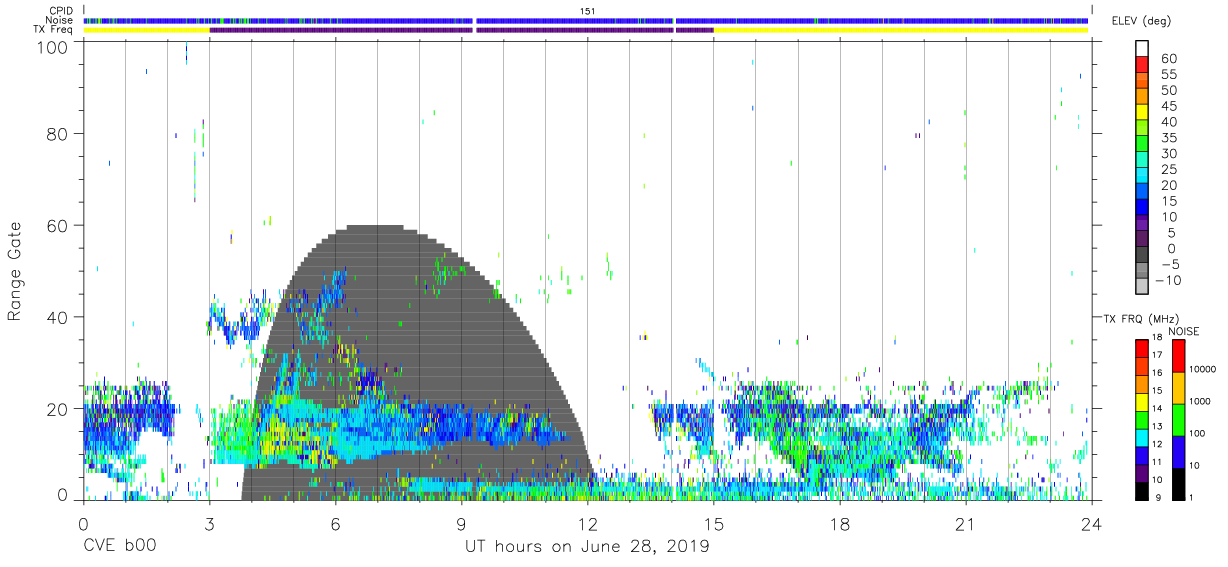Select the 80 tick label on Range Gate axis

click(57, 135)
